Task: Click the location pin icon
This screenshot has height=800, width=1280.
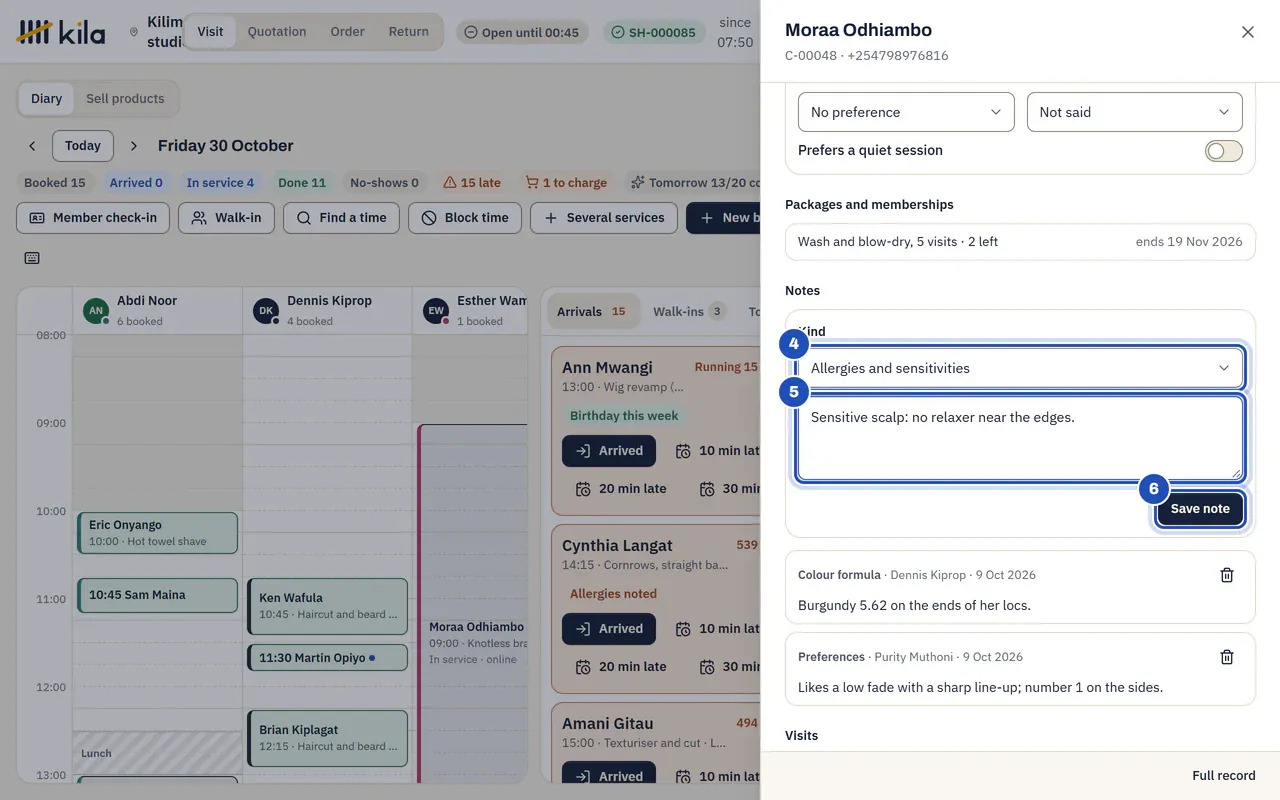Action: tap(134, 32)
